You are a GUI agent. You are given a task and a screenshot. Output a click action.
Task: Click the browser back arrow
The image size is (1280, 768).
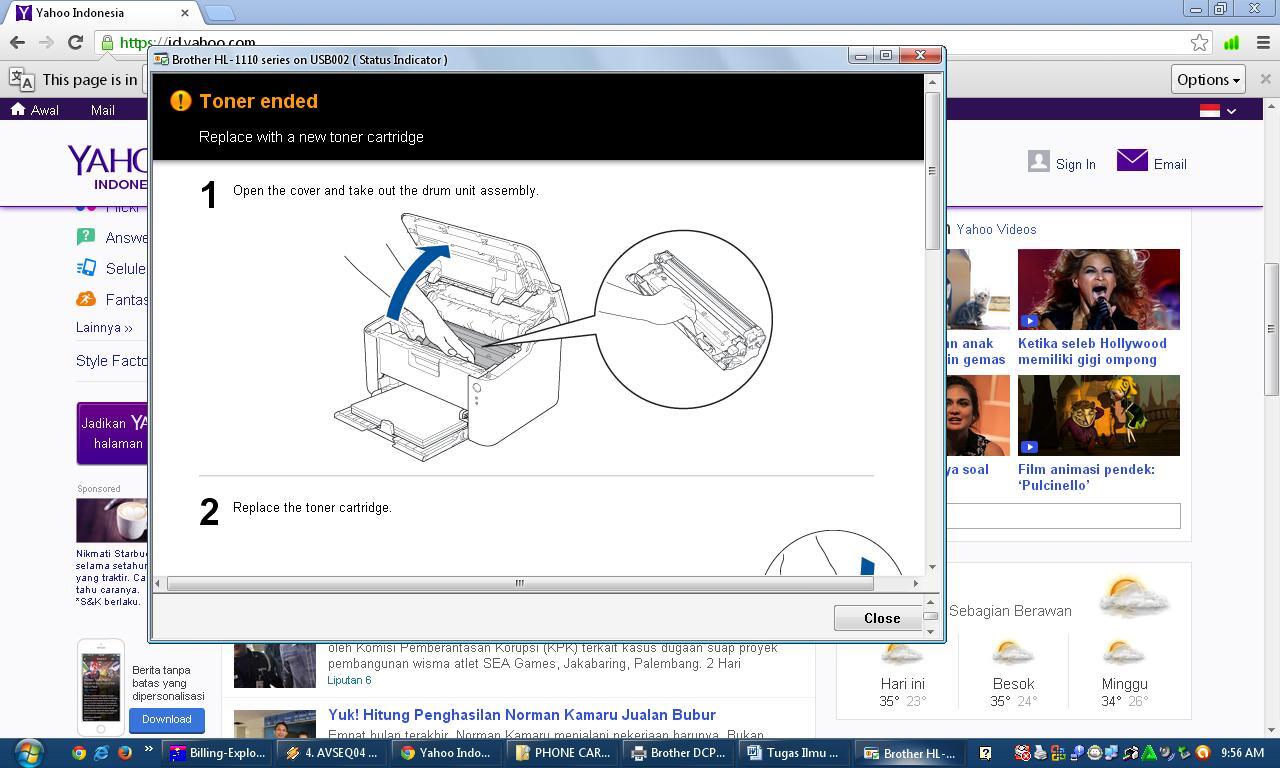(17, 42)
